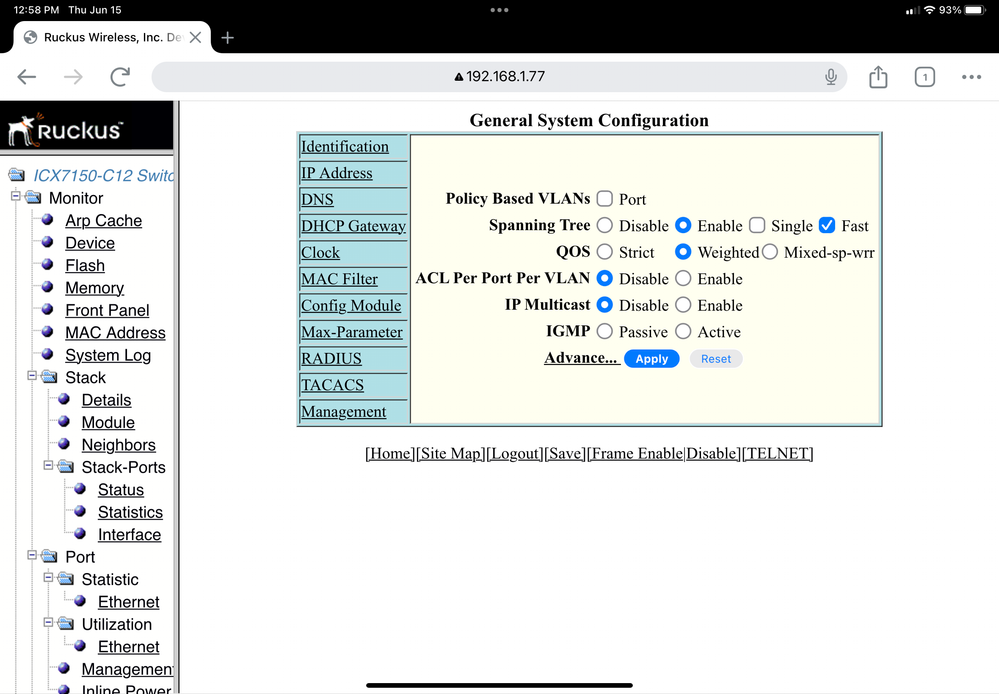Screen dimensions: 999x694
Task: Open the browser more options ellipsis
Action: click(971, 77)
